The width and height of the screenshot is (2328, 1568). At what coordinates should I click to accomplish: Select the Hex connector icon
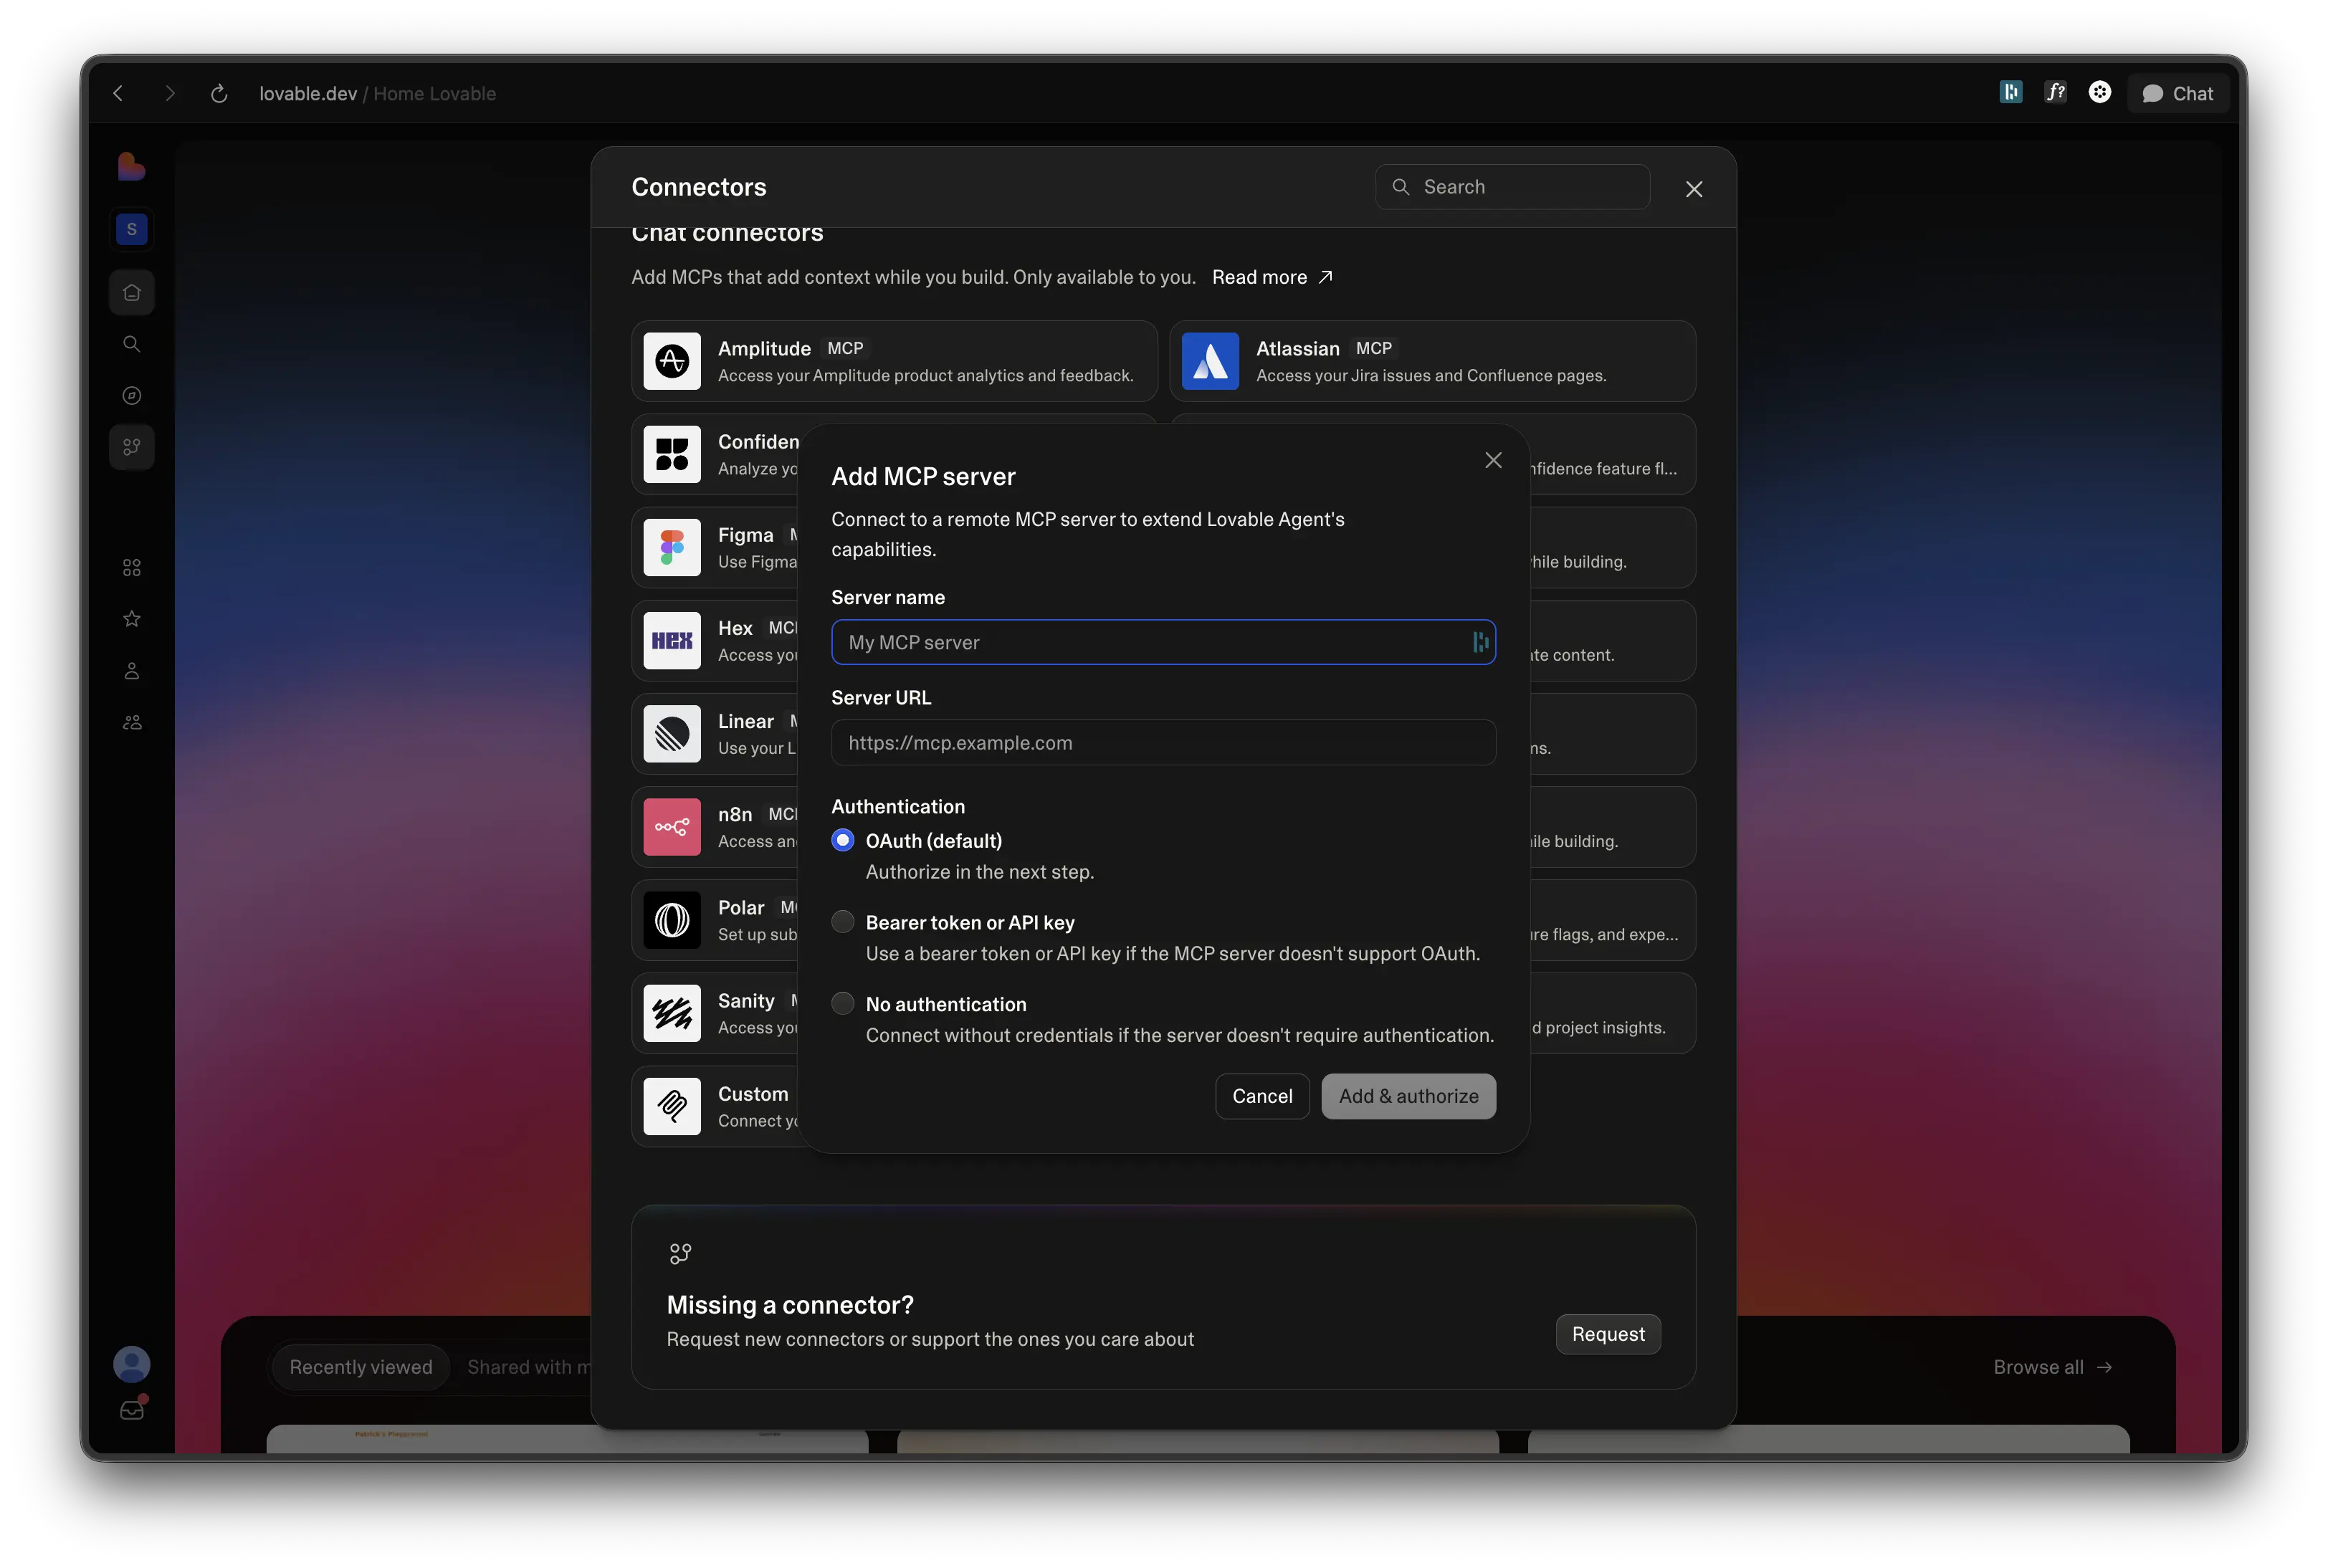coord(672,641)
